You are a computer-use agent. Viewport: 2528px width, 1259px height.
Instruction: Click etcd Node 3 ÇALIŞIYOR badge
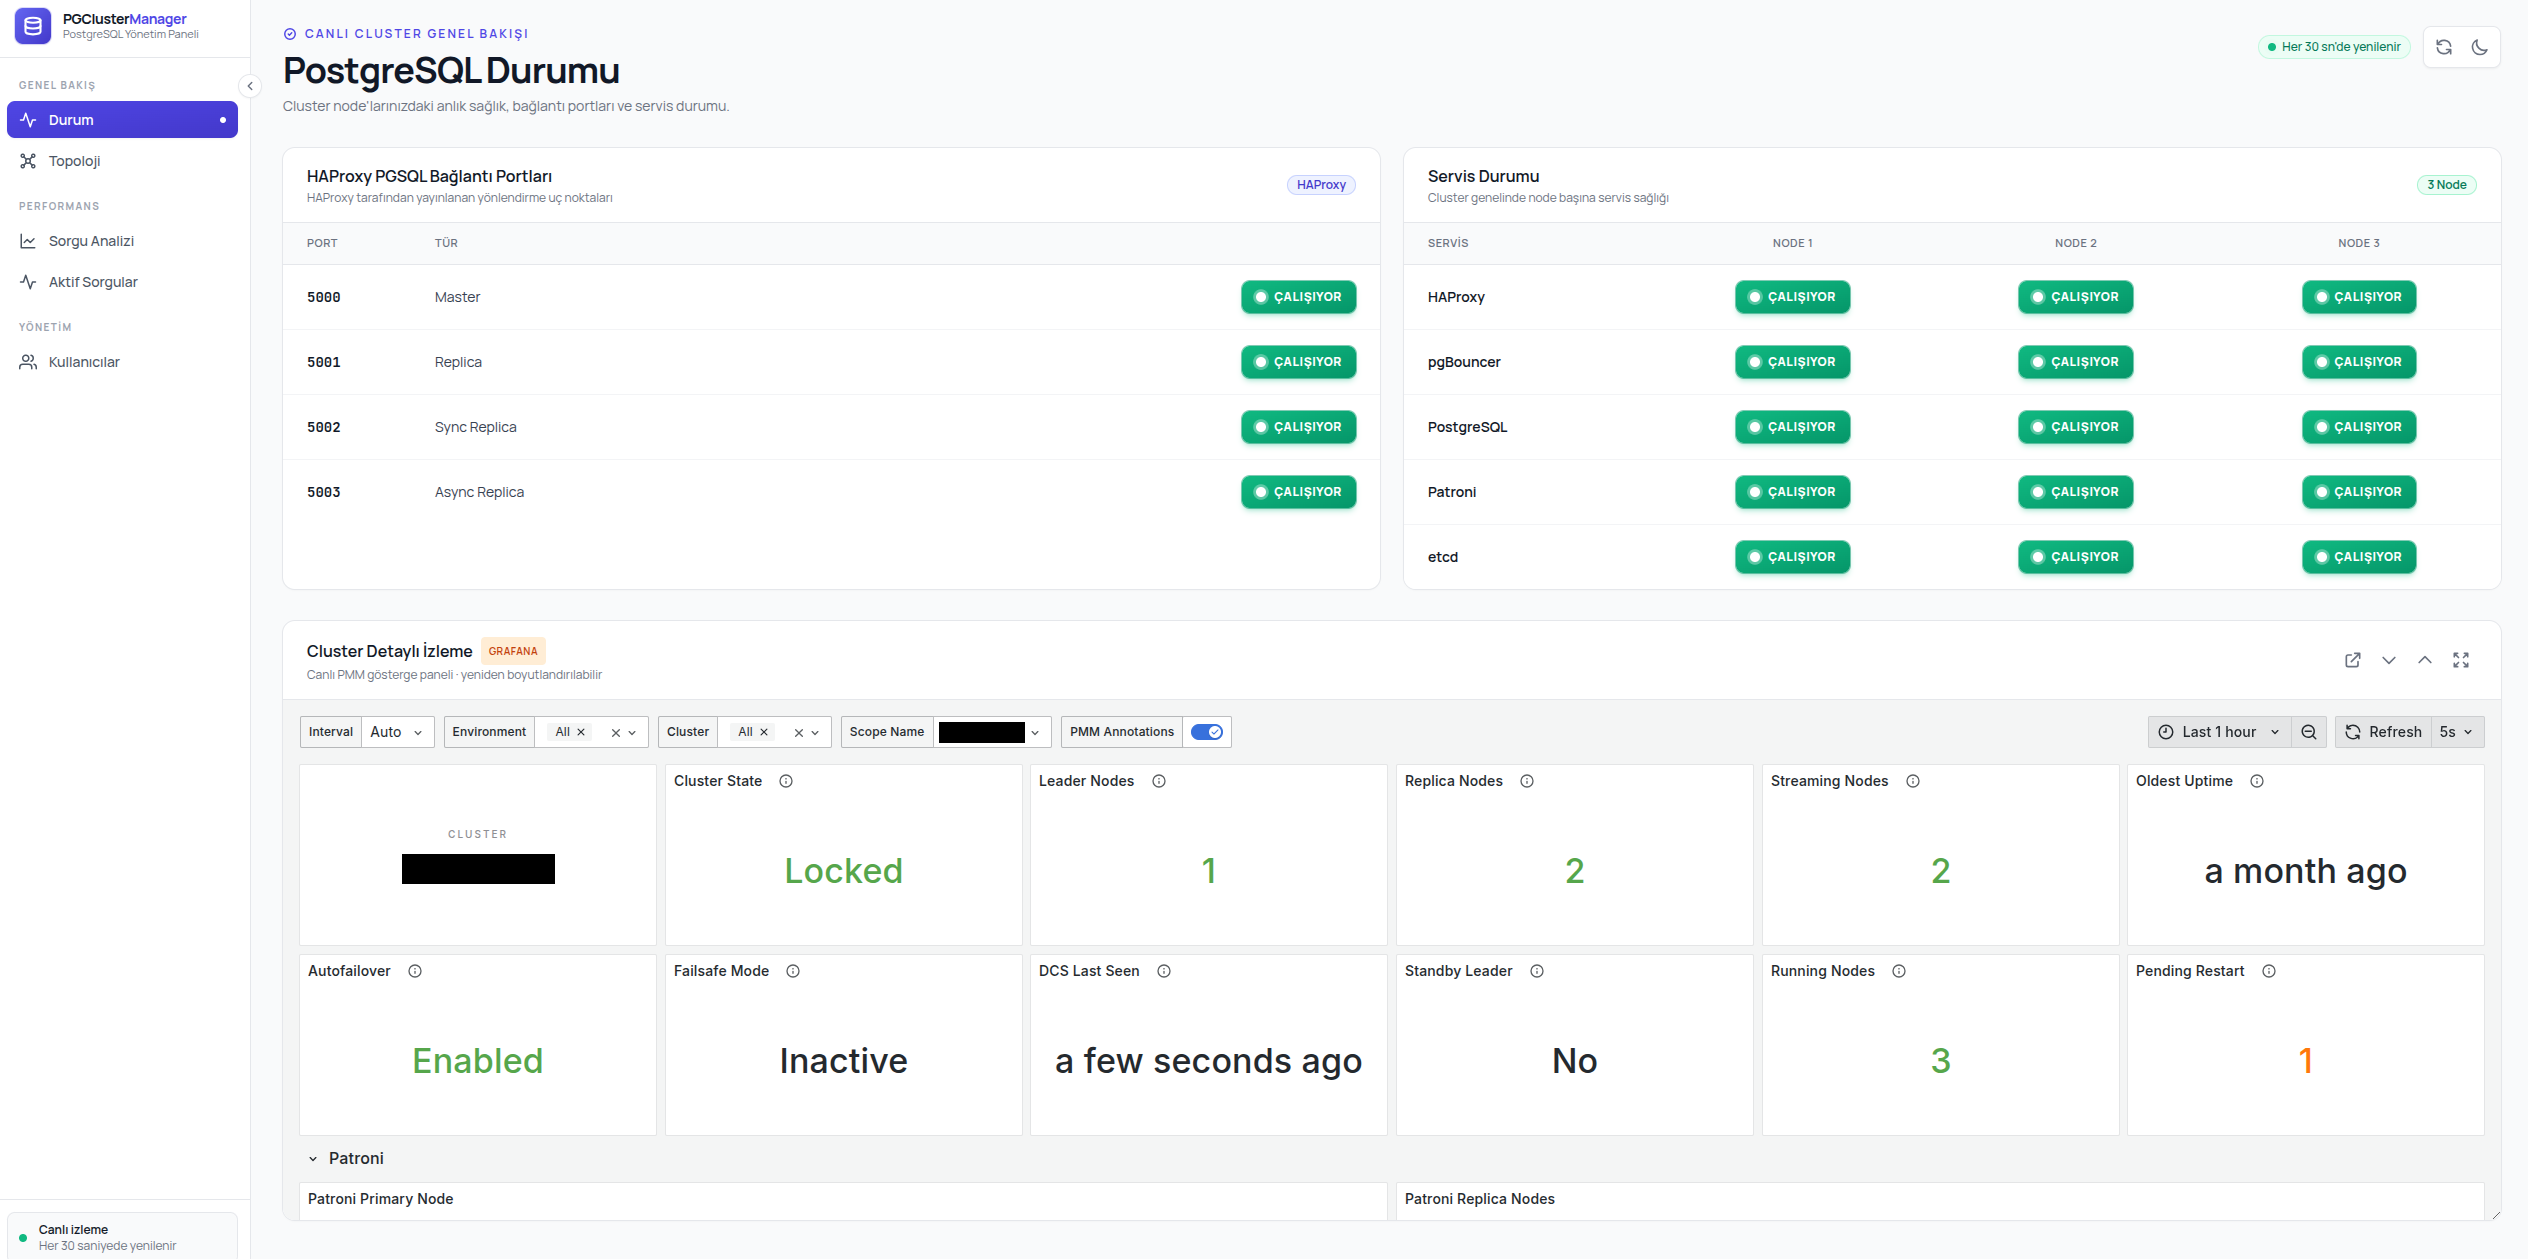tap(2359, 557)
